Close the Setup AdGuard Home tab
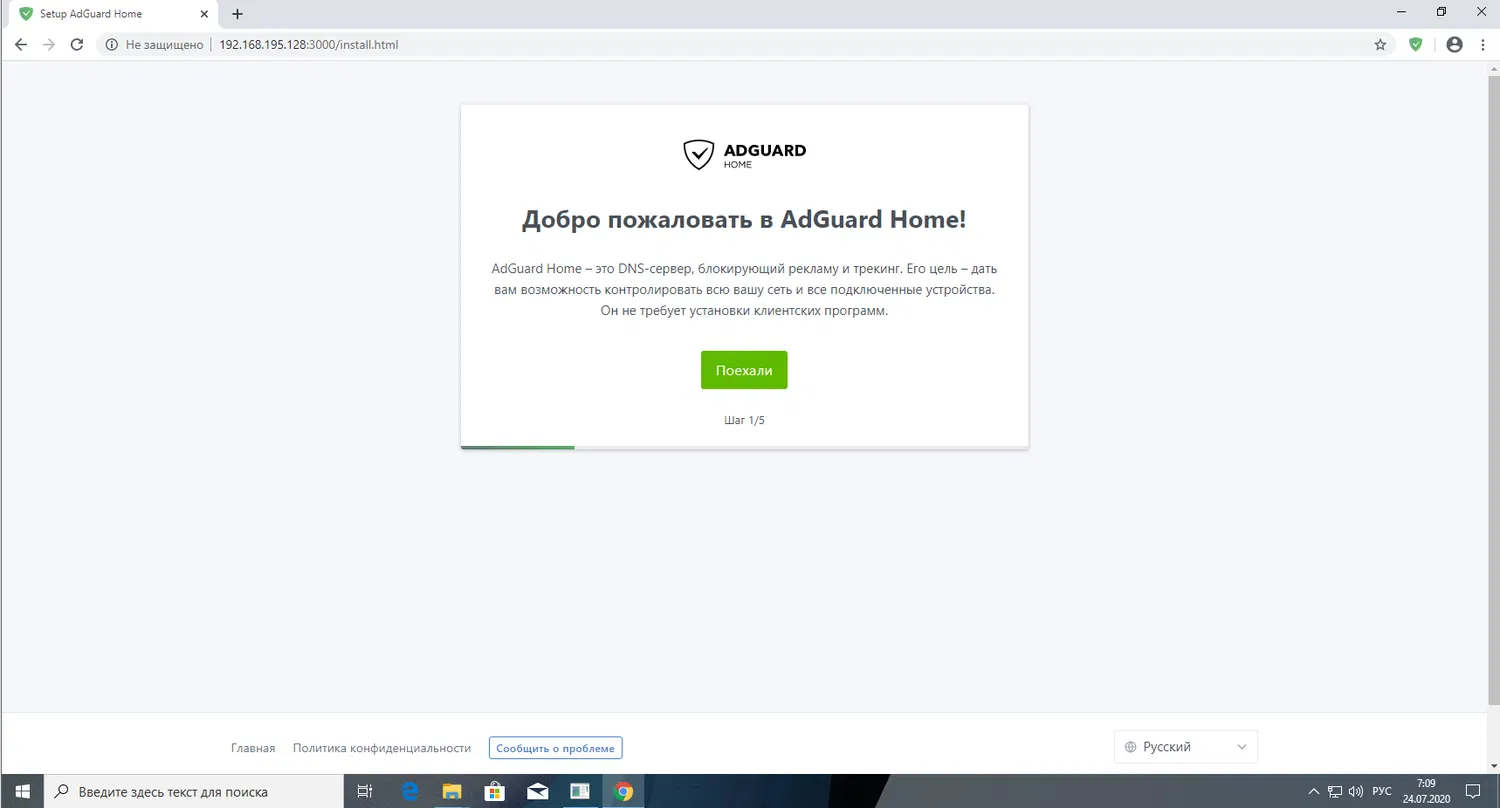Screen dimensions: 1500x808 tap(203, 14)
